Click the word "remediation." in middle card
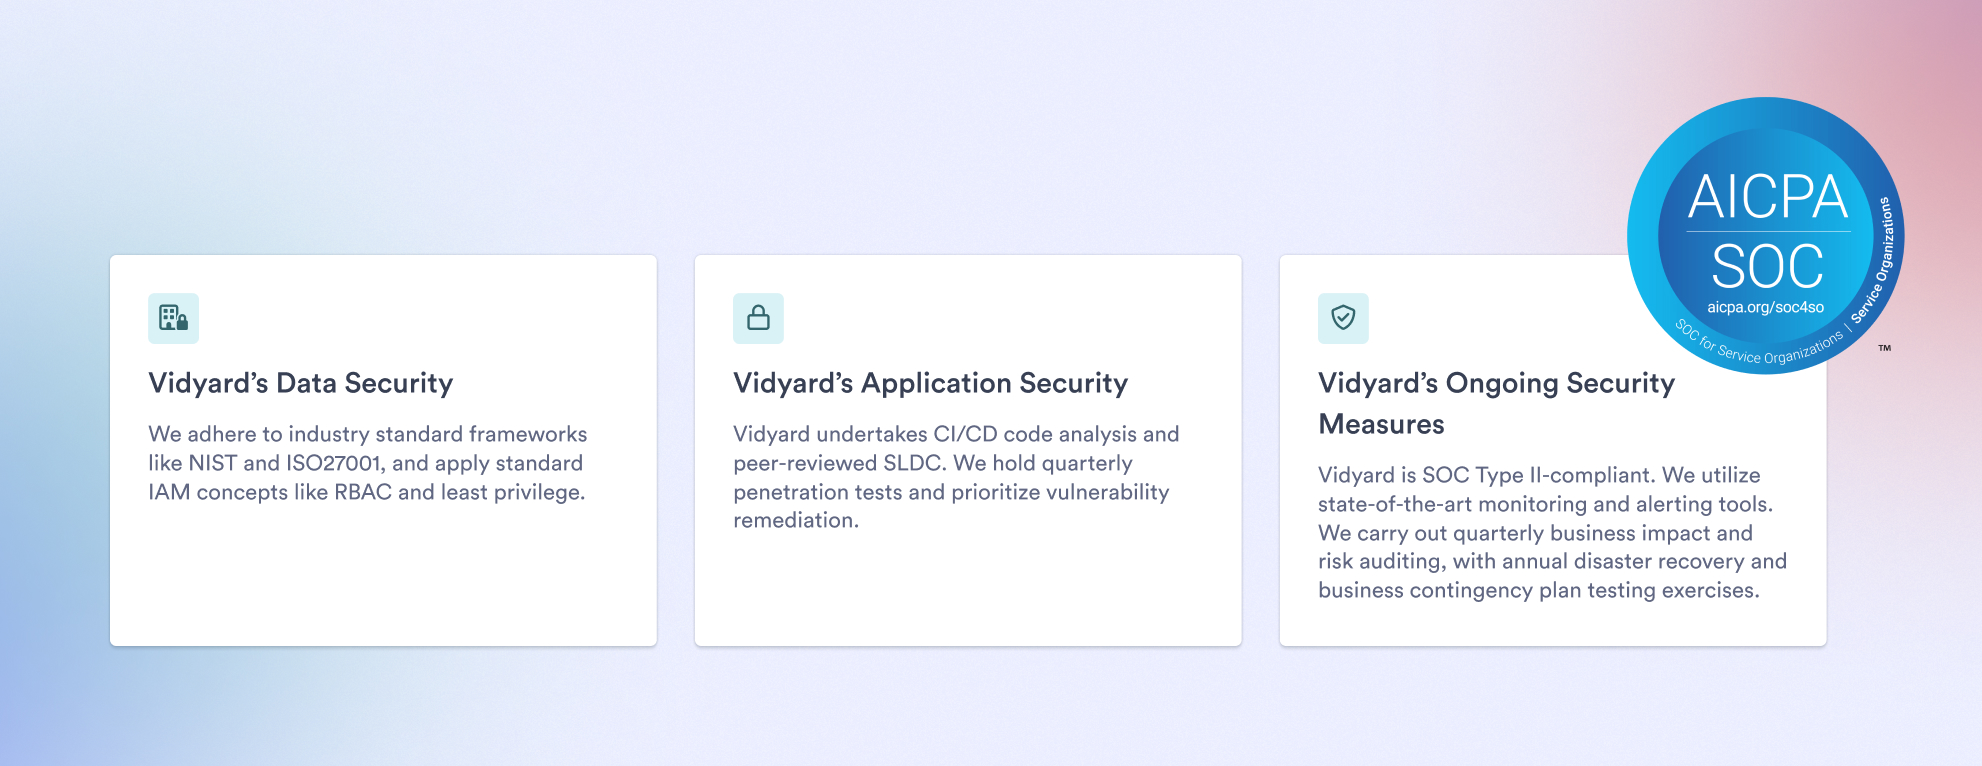The width and height of the screenshot is (1982, 766). pos(796,520)
